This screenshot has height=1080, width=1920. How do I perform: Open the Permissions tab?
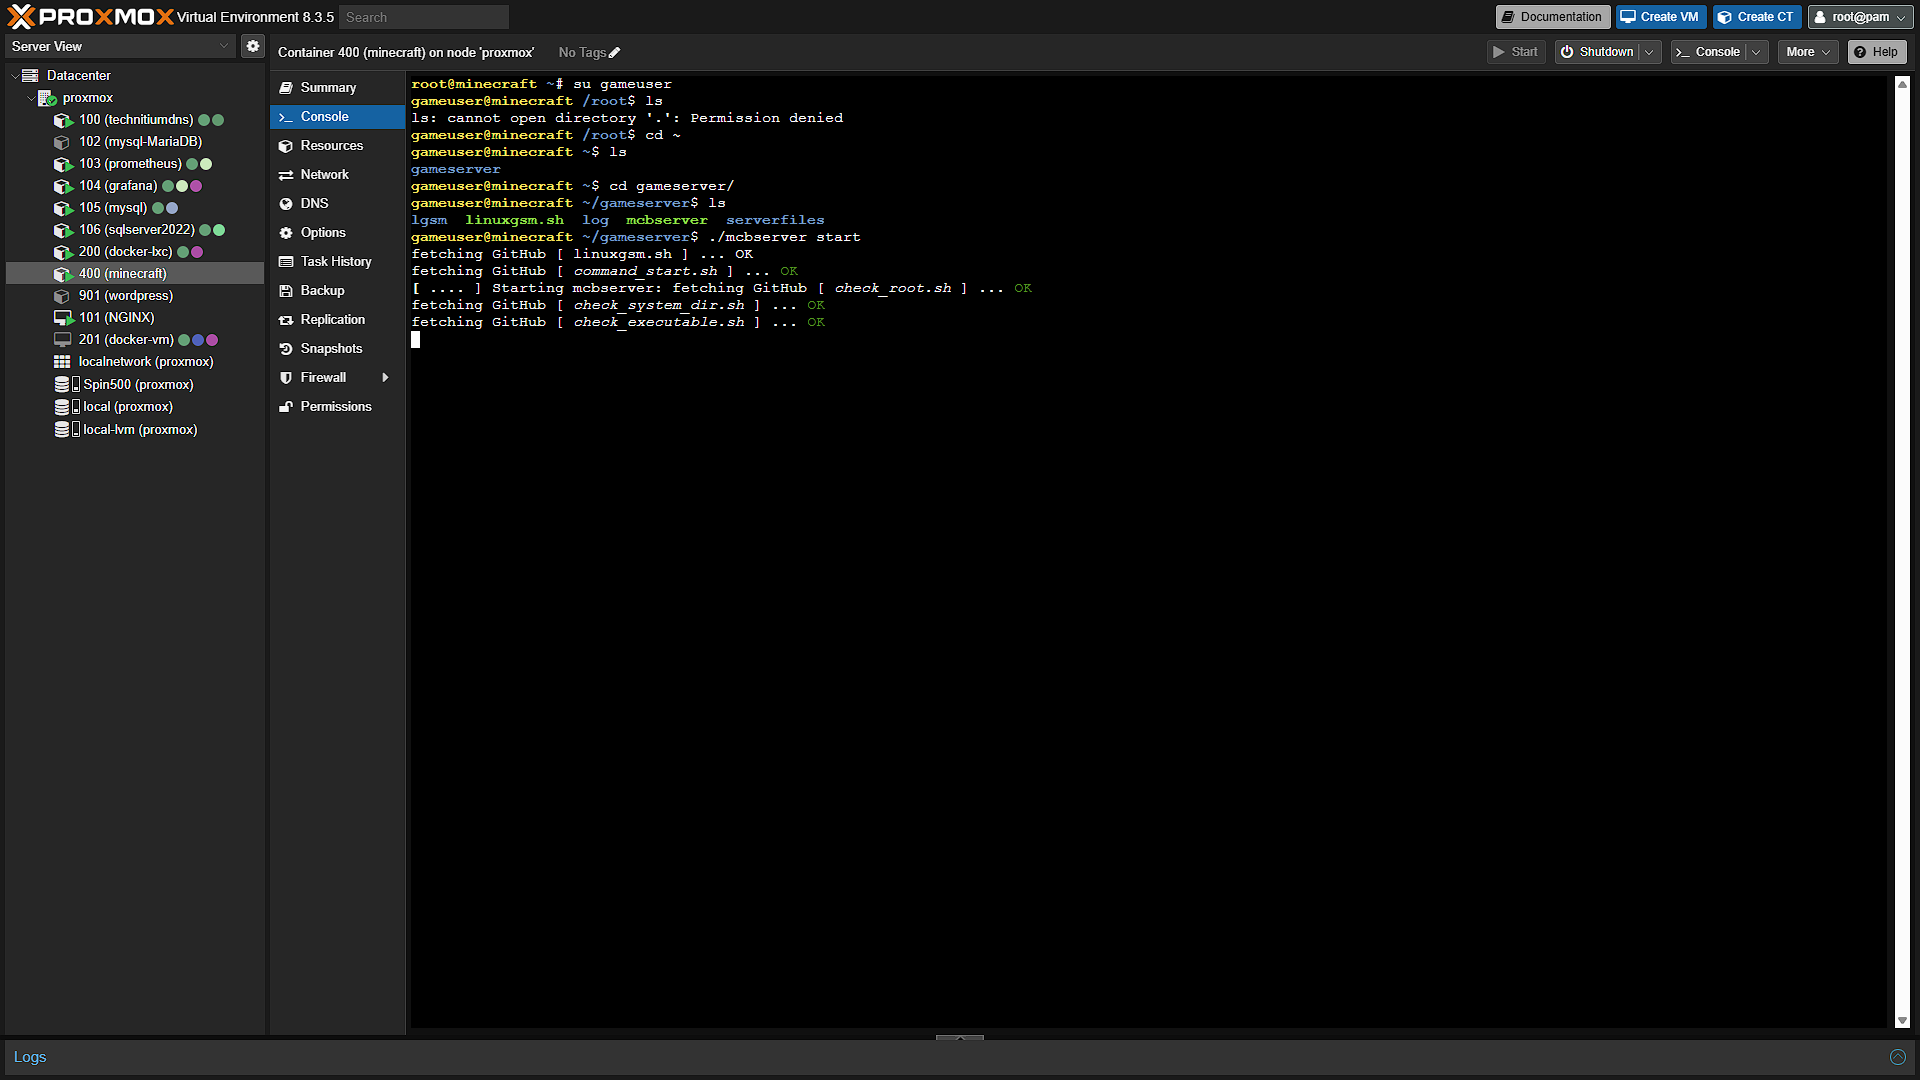click(337, 407)
